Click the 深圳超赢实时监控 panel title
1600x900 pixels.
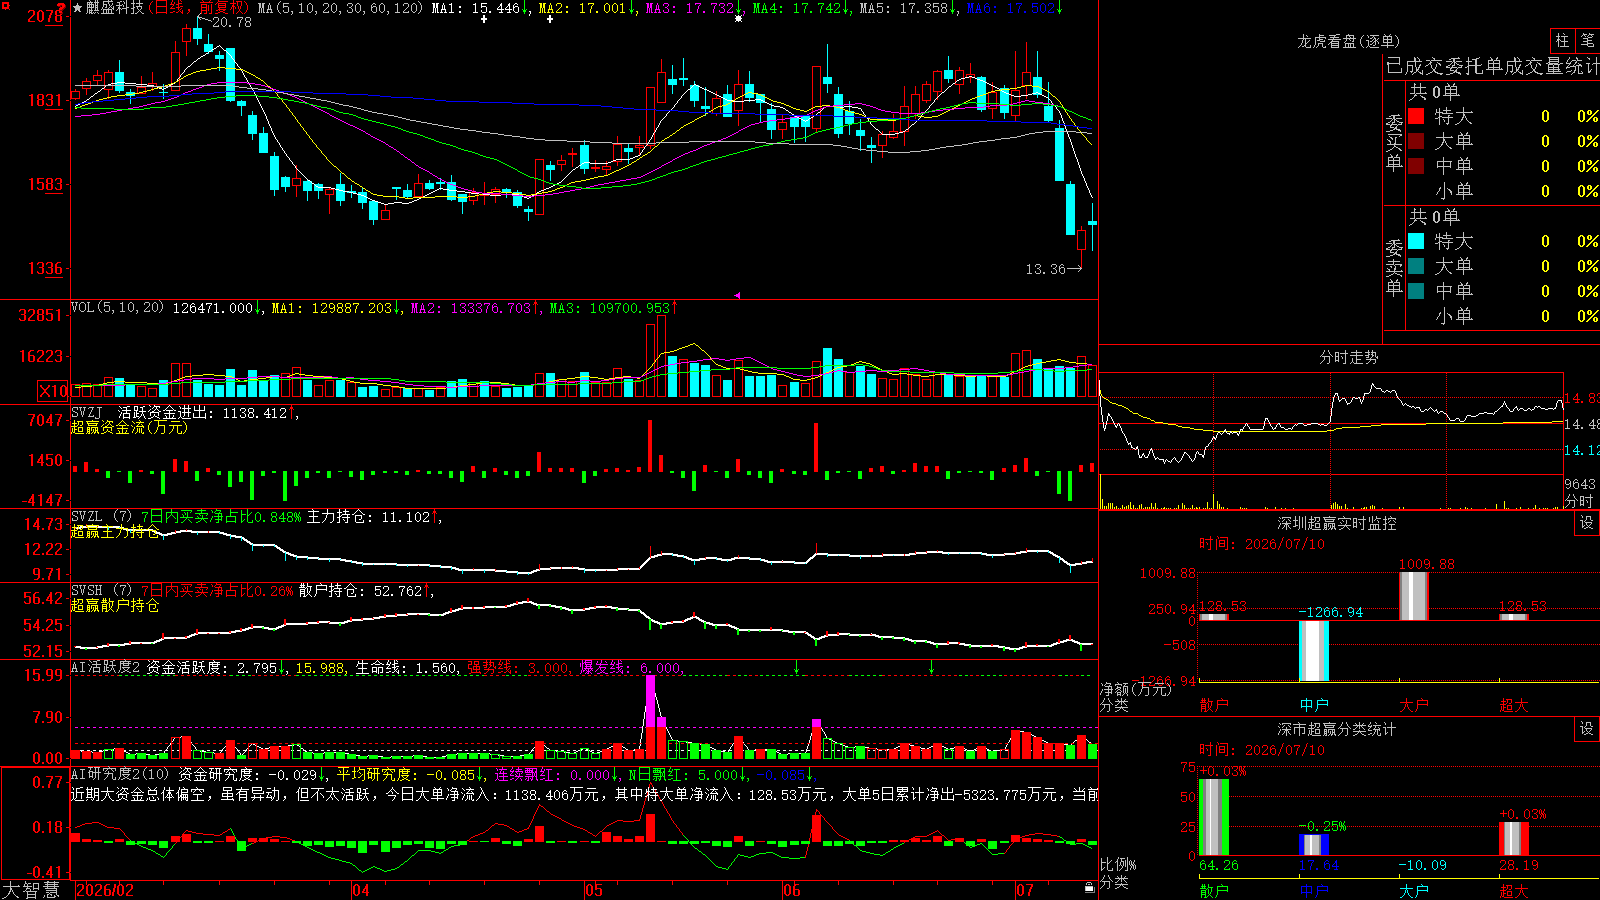pos(1337,523)
